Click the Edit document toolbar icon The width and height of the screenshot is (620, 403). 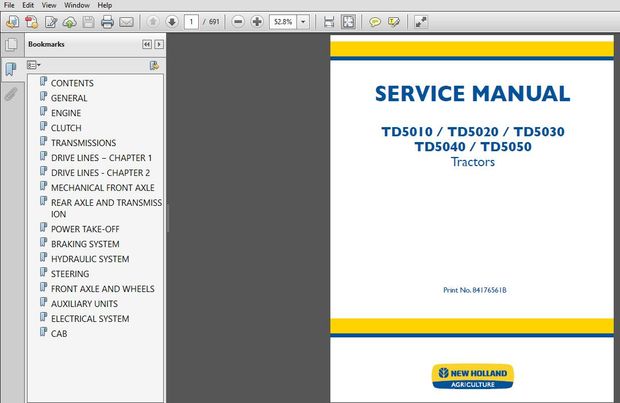pyautogui.click(x=51, y=22)
